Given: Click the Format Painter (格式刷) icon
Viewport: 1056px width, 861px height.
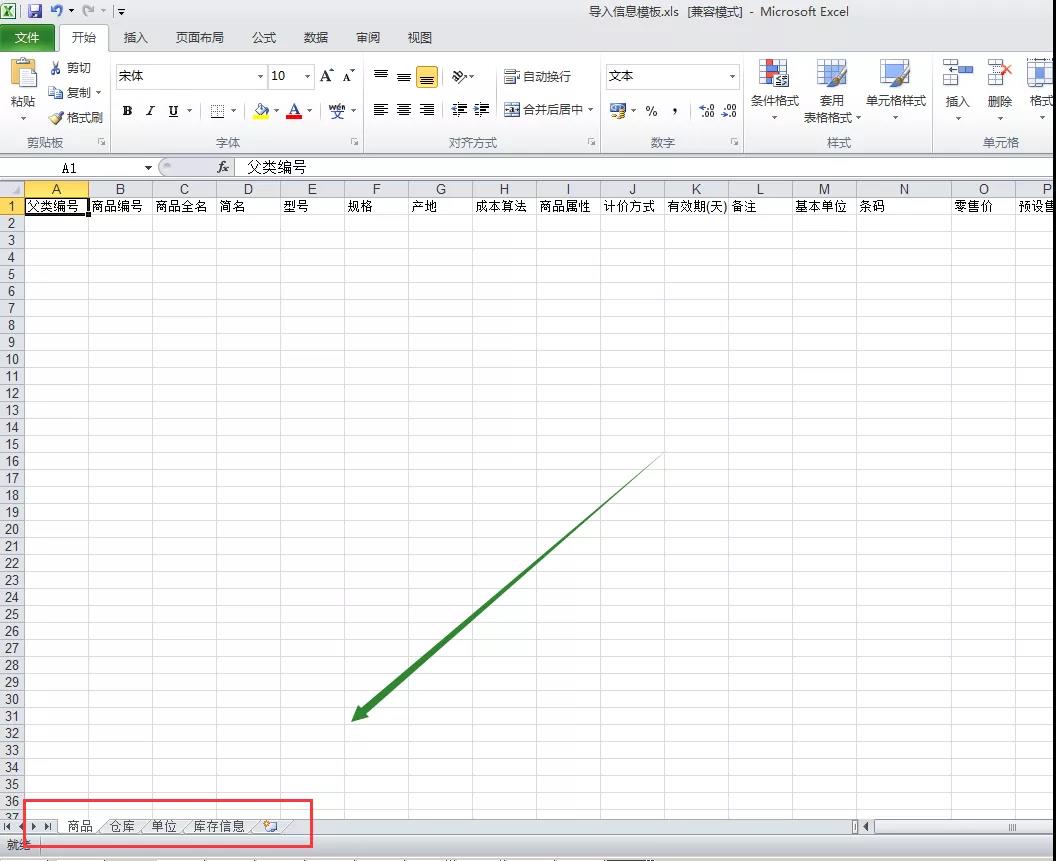Looking at the screenshot, I should [57, 118].
